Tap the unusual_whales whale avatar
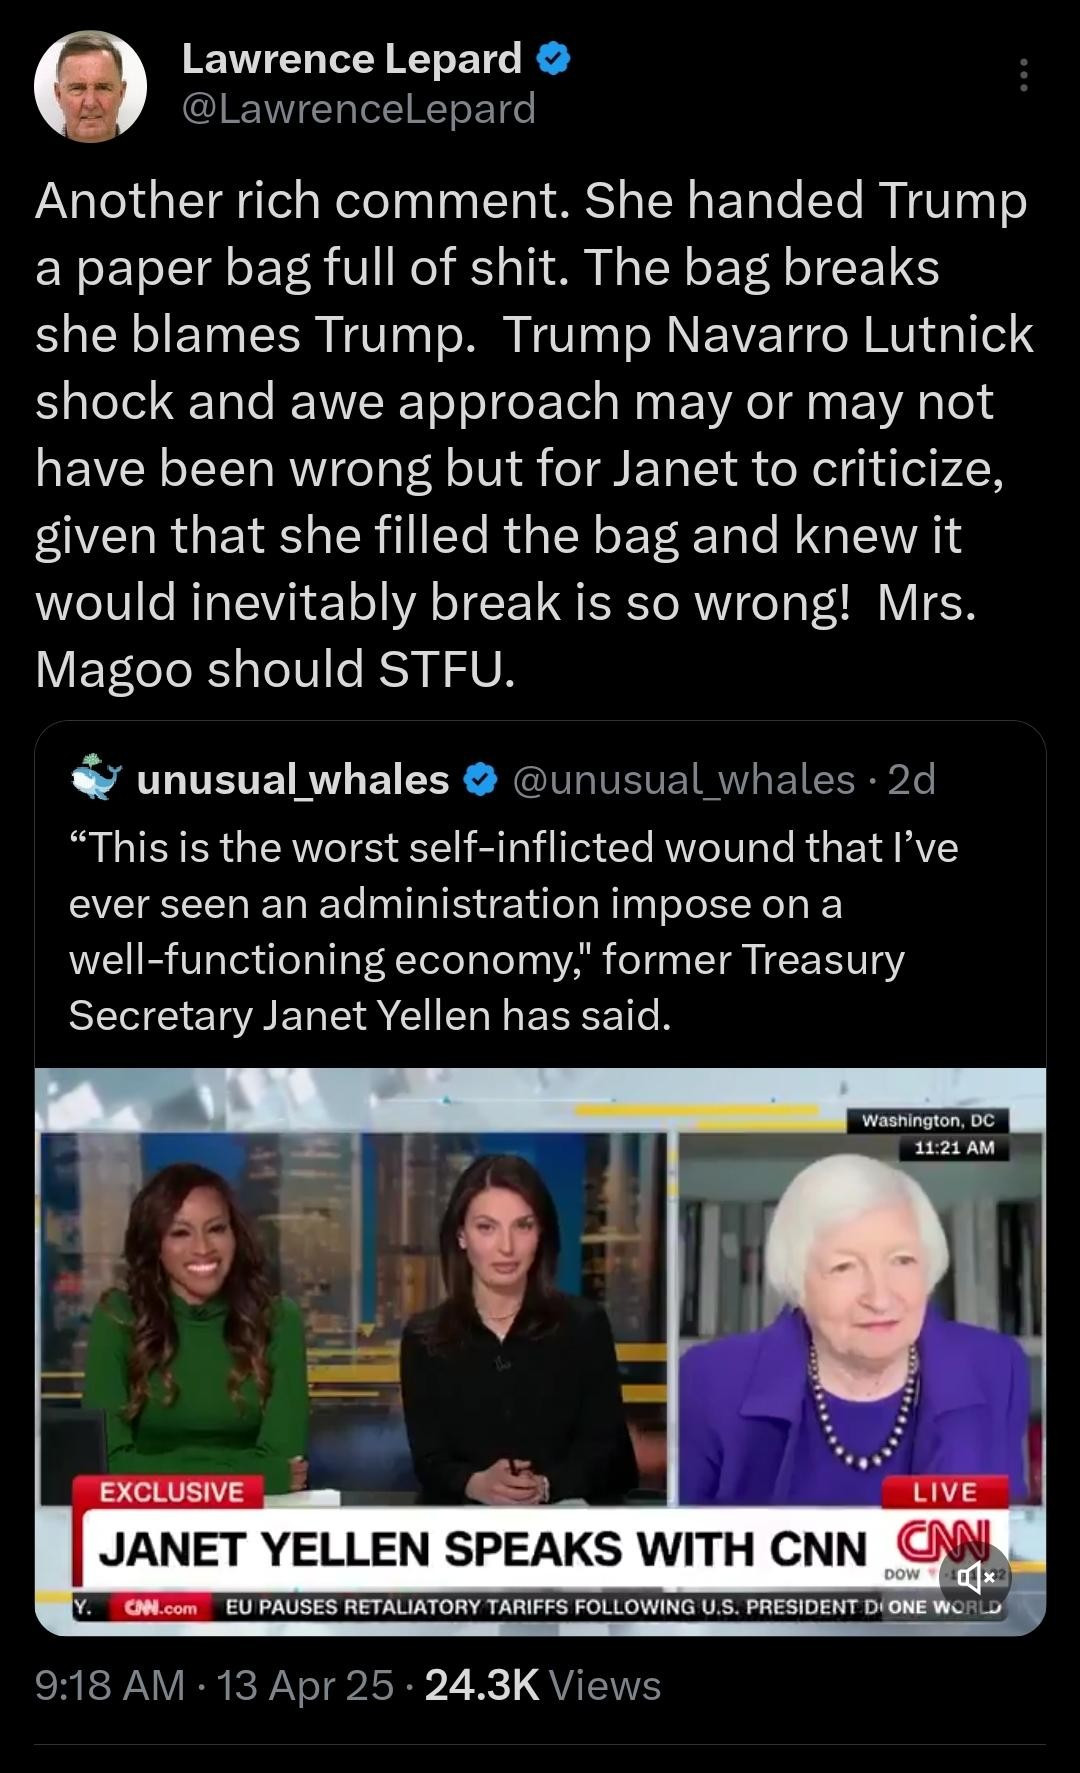 point(98,778)
